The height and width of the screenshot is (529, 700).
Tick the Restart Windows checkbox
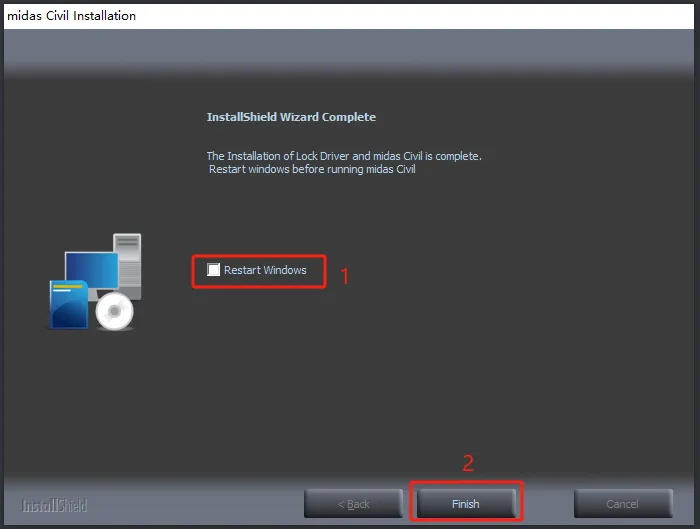coord(213,270)
